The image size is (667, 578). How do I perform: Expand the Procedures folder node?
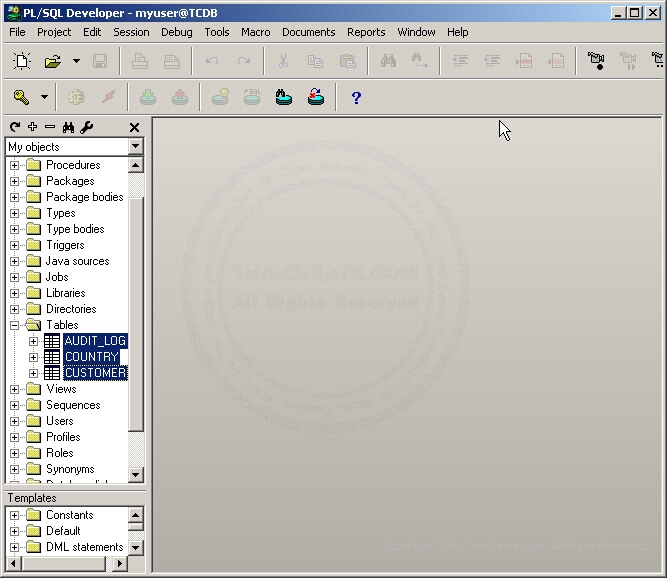(x=14, y=165)
